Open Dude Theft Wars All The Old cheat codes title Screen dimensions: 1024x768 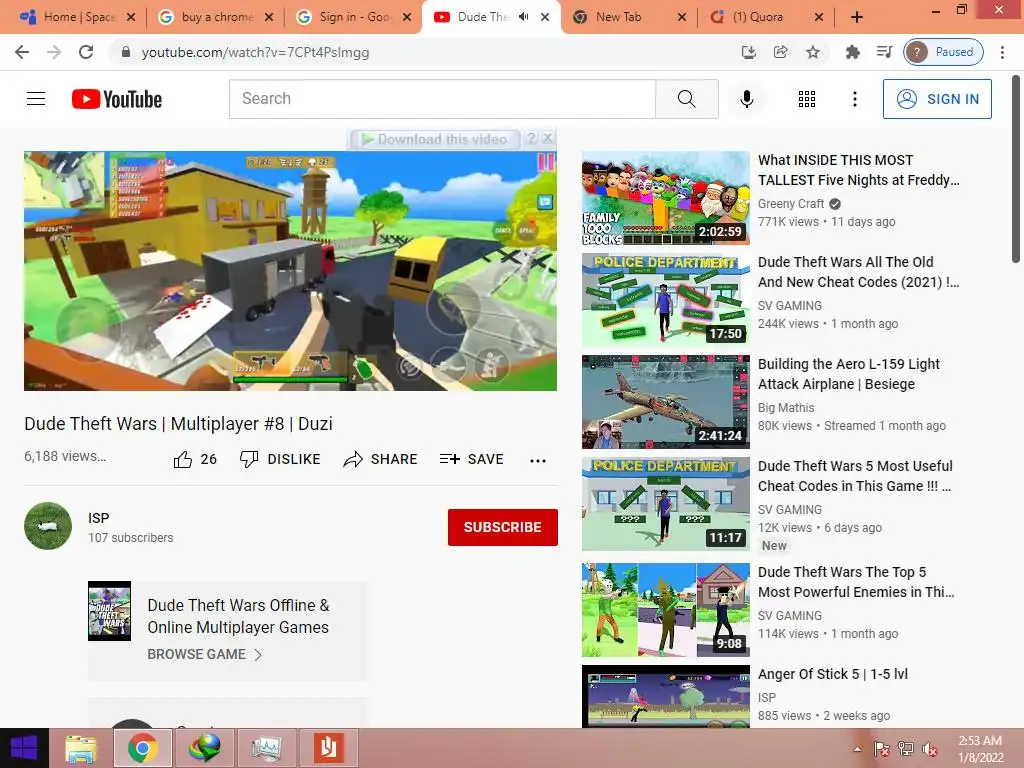click(x=858, y=272)
